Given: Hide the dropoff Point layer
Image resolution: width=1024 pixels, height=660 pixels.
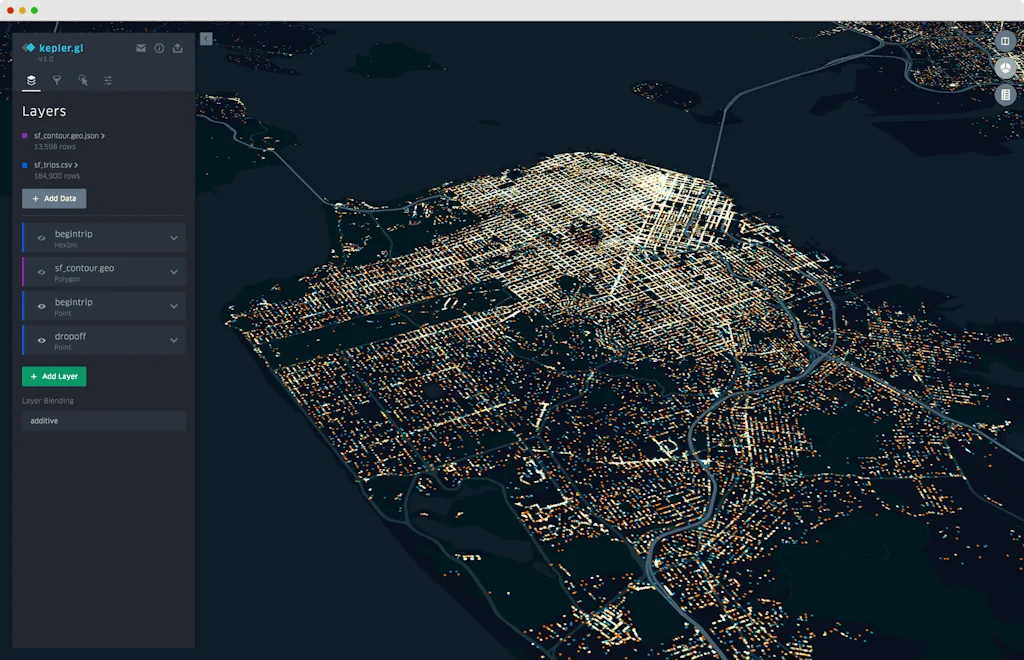Looking at the screenshot, I should [42, 340].
